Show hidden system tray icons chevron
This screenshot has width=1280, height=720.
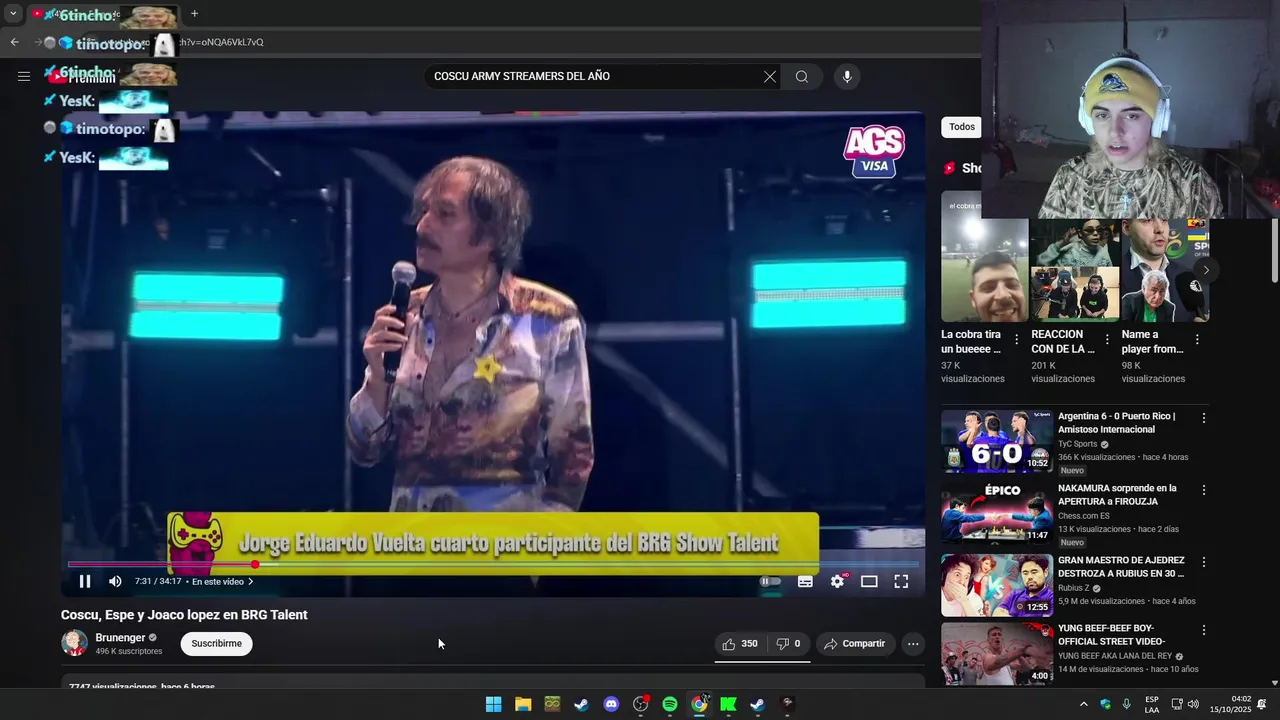1083,704
